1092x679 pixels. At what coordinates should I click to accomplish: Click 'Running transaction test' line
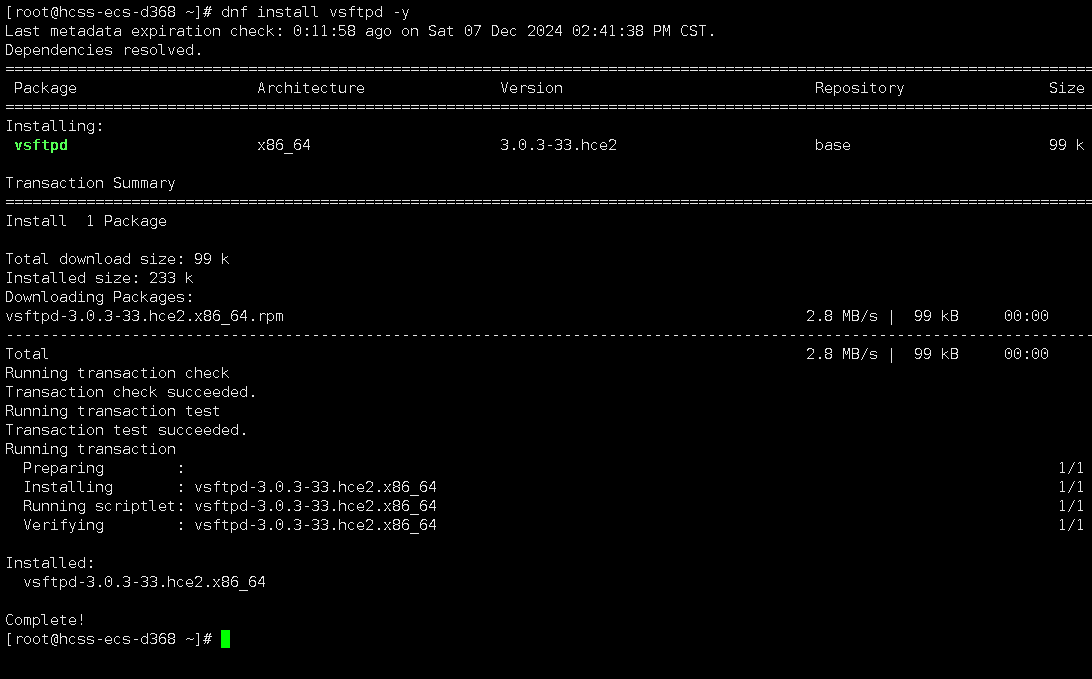pyautogui.click(x=113, y=411)
